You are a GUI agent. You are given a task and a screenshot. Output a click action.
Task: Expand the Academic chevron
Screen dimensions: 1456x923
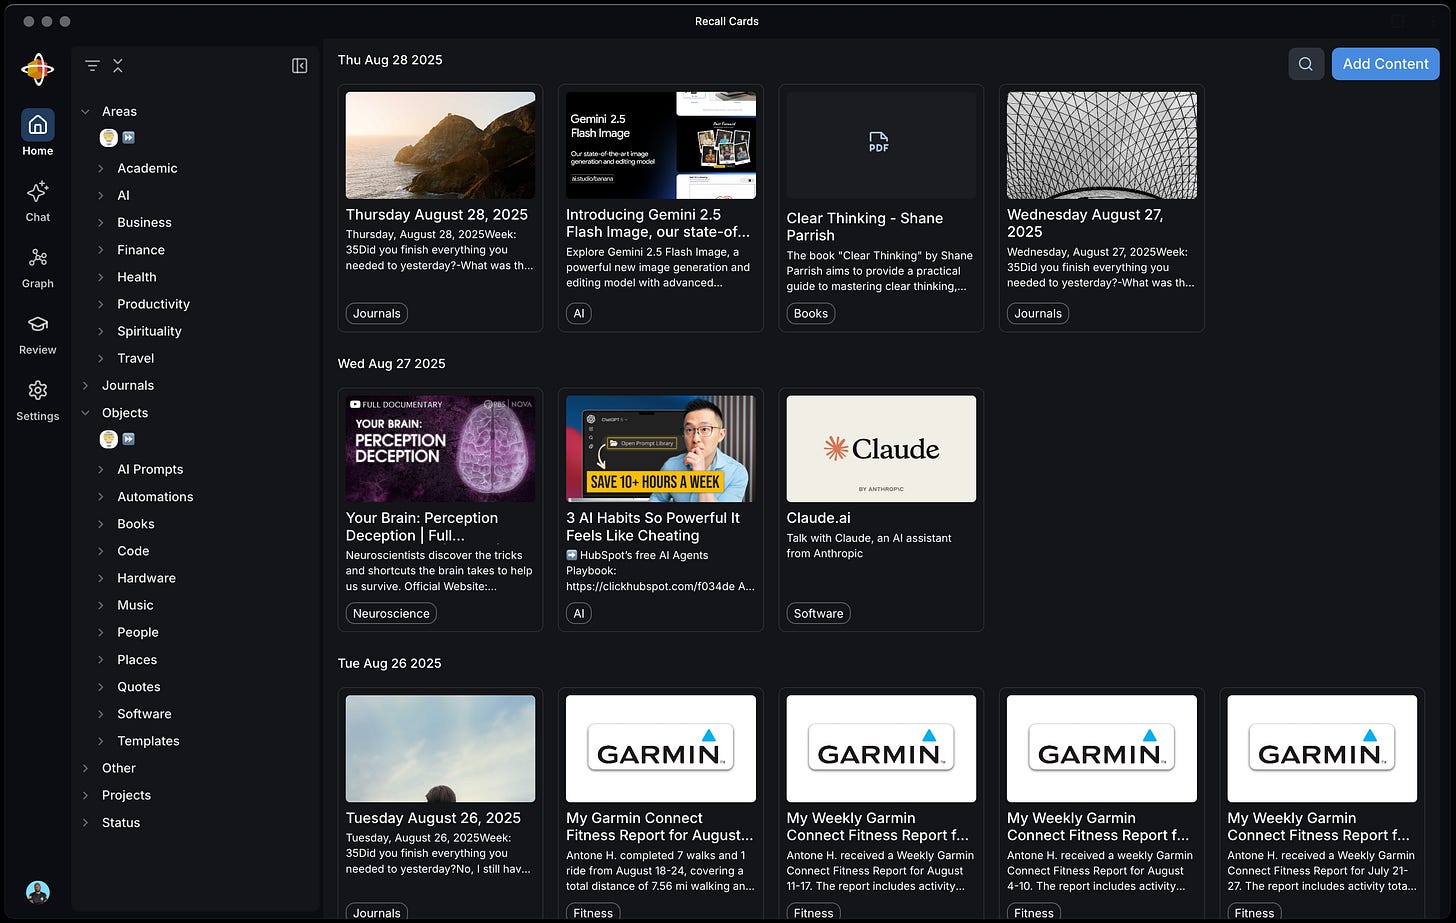[x=101, y=169]
